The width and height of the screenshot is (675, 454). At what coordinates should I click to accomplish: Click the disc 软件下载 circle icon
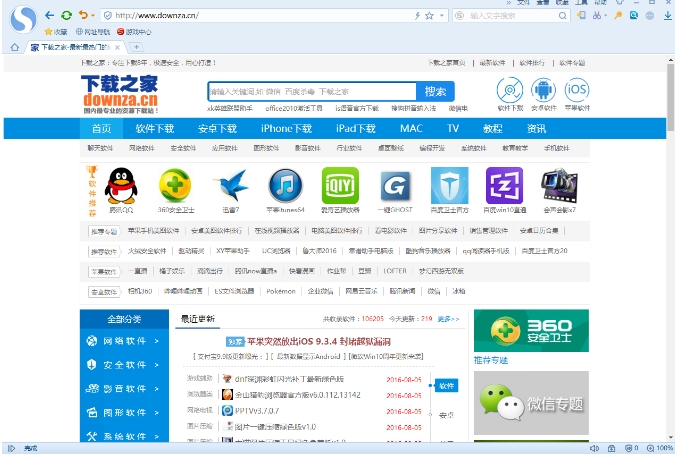coord(510,90)
